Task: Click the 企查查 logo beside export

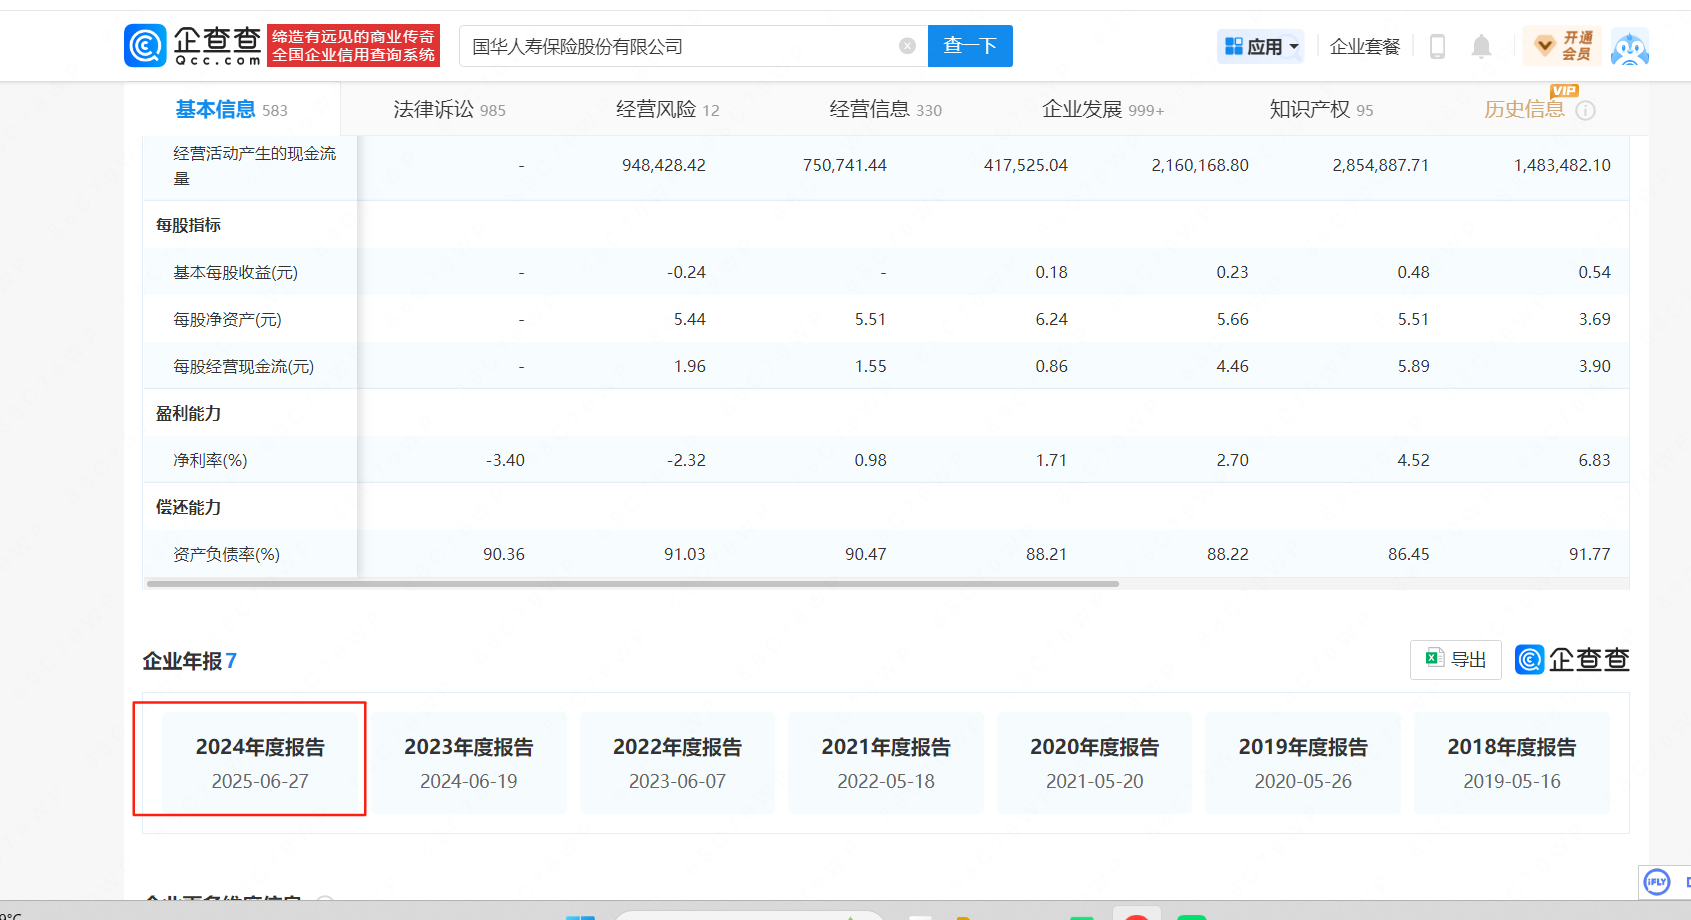Action: tap(1572, 660)
